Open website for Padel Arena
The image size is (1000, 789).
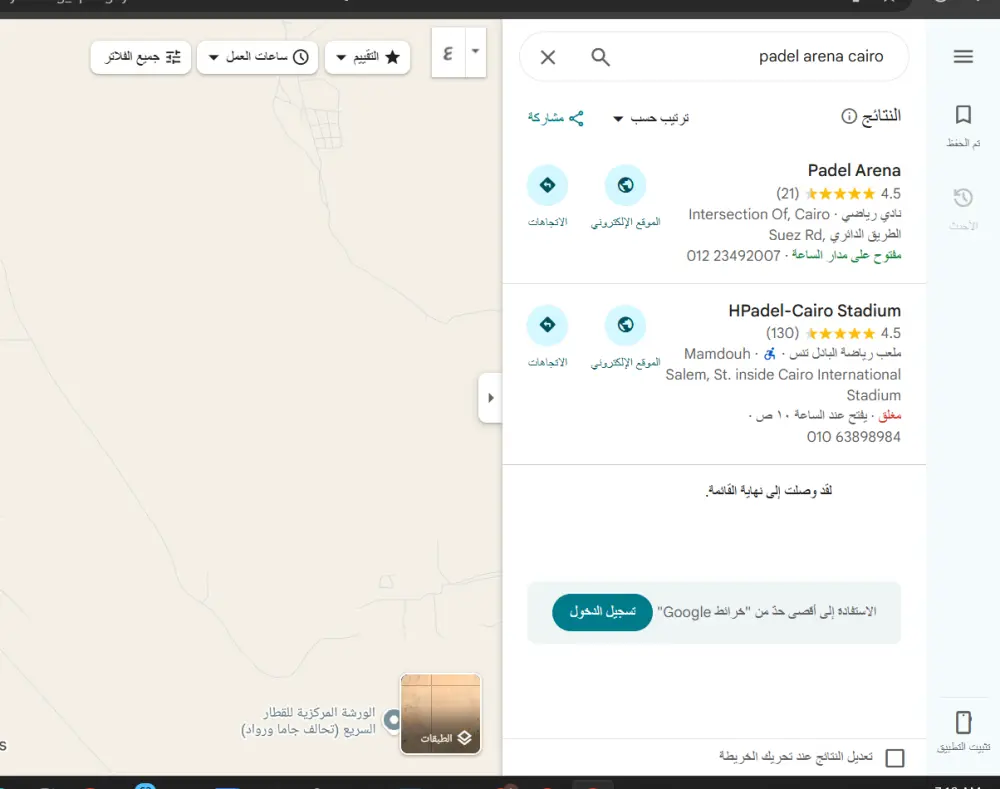[x=625, y=186]
